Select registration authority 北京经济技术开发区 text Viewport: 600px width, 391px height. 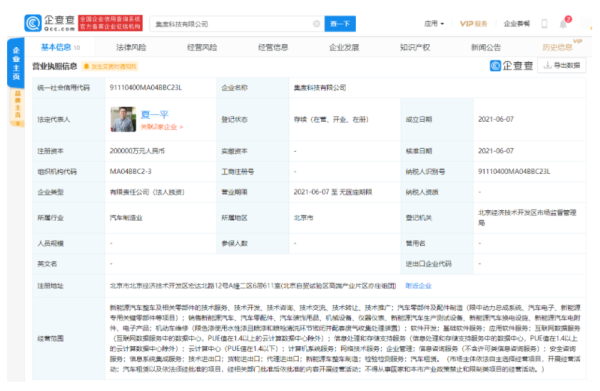coord(527,217)
